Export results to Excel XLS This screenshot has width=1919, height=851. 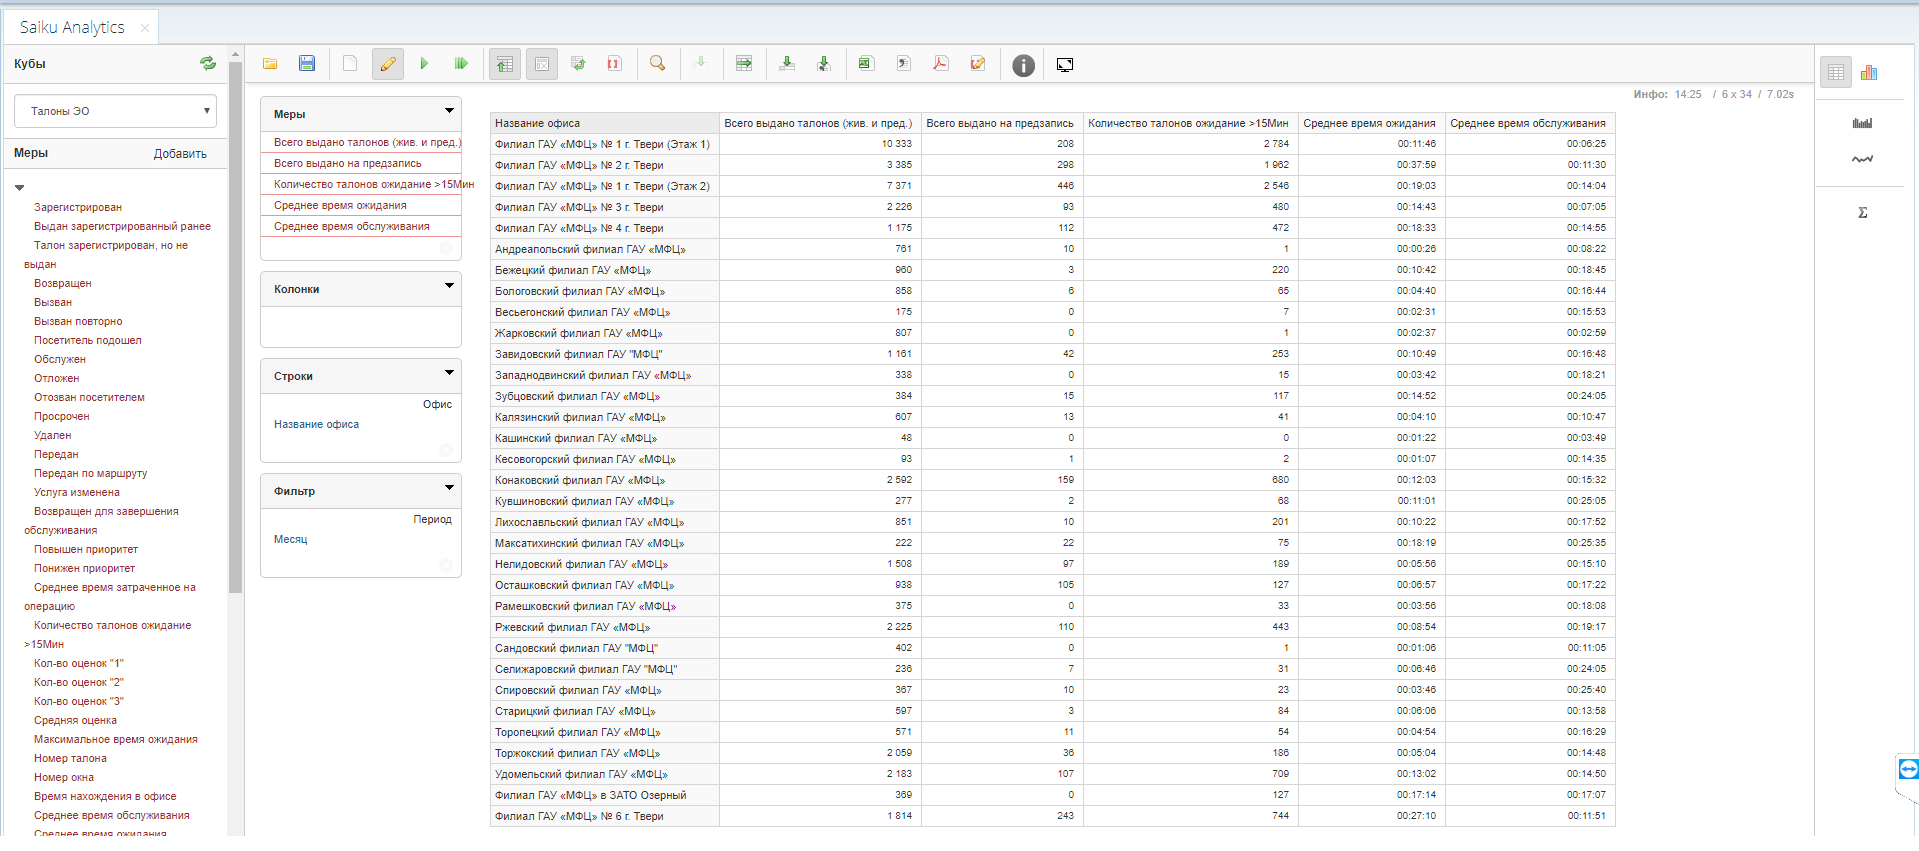point(866,64)
